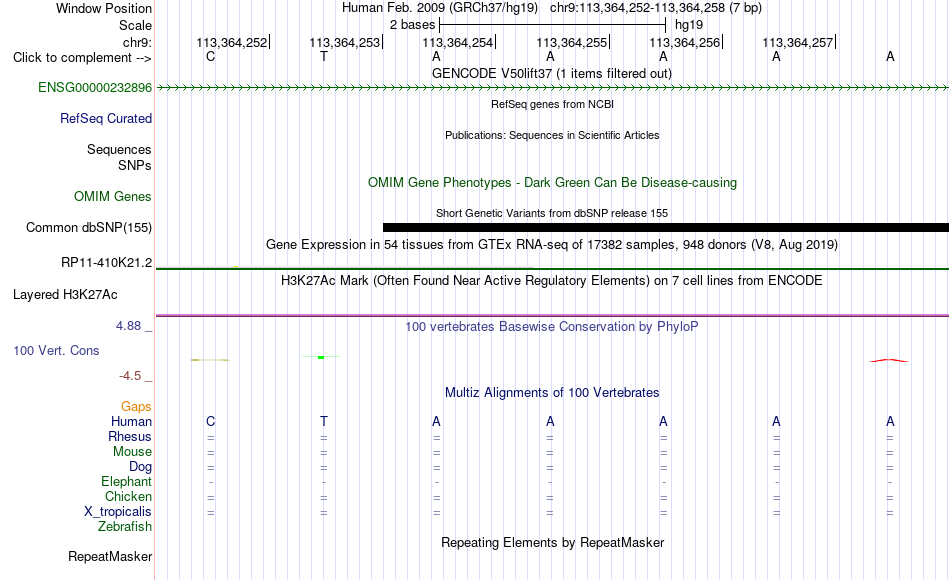The height and width of the screenshot is (580, 950).
Task: Click 'Multiz Alignments of 100 Vertebrates' title
Action: point(552,392)
